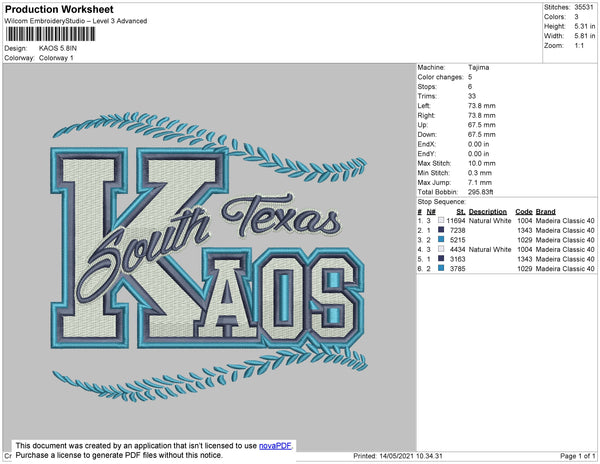Open the novaPDF link
600x464 pixels.
tap(276, 446)
